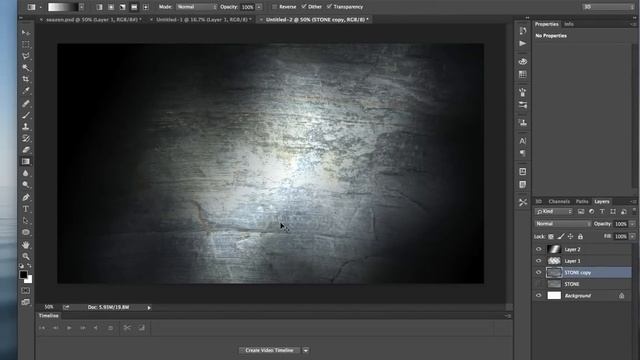Open the Create Video Timeline dropdown arrow

click(x=306, y=350)
